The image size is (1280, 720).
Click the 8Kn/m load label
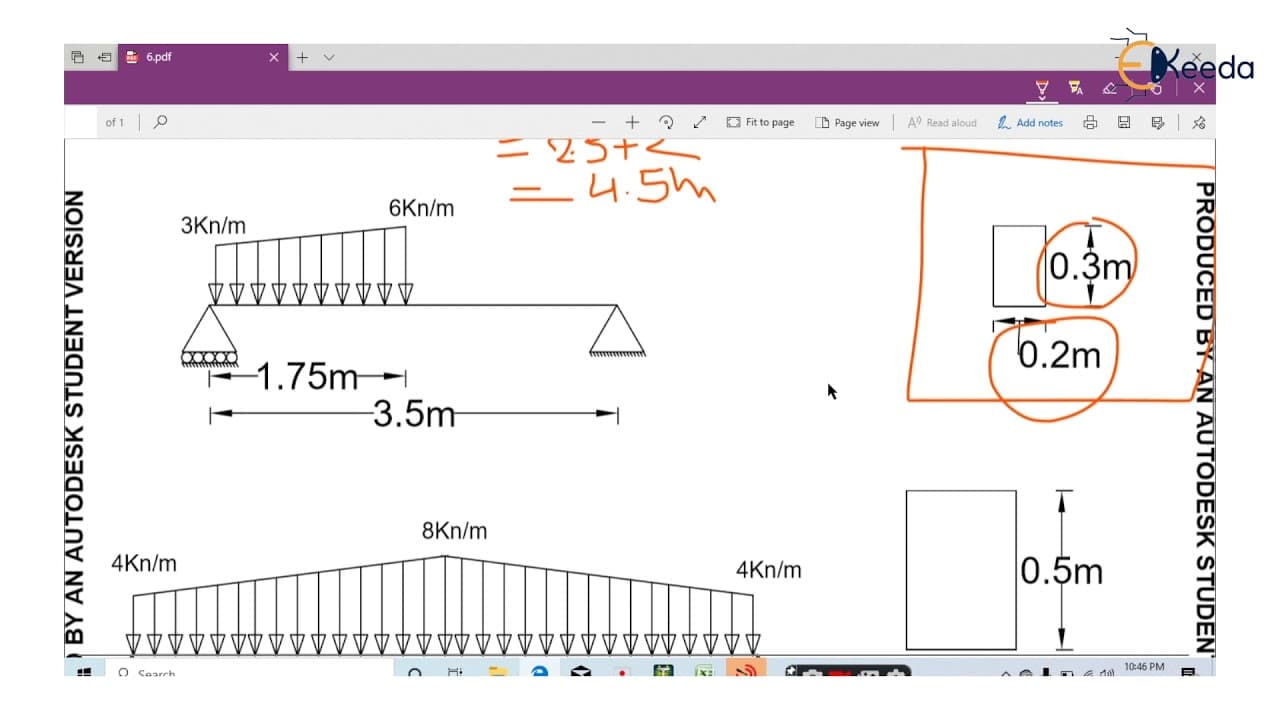coord(454,531)
